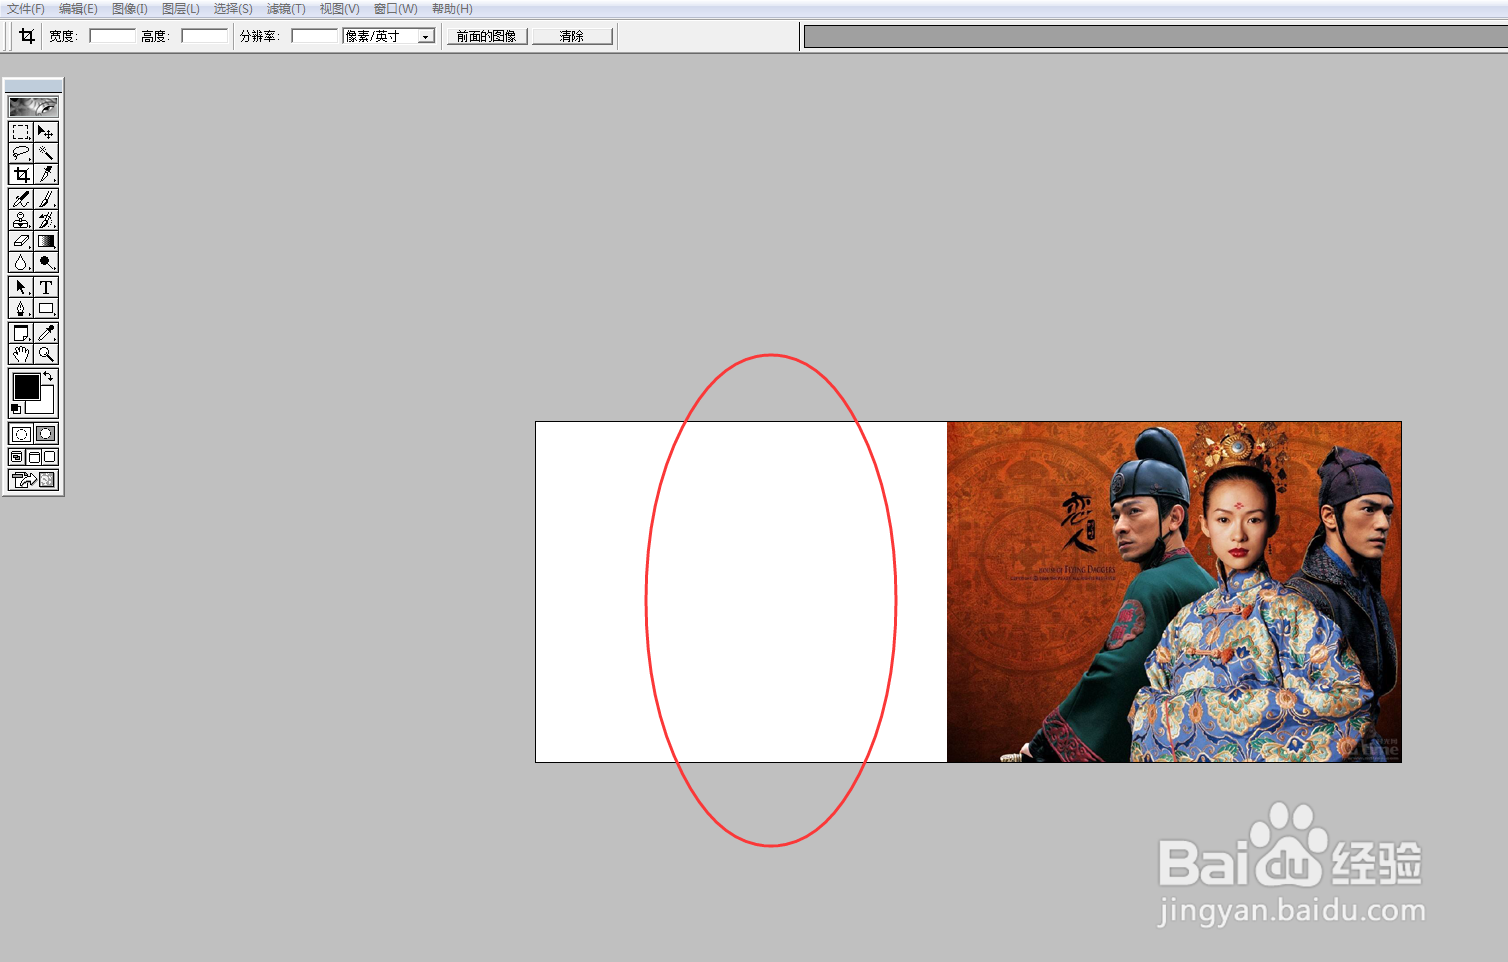
Task: Select the Airbrush tool
Action: coord(21,199)
